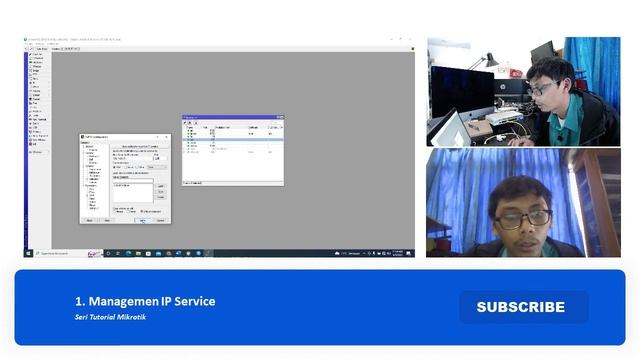
Task: Select Logging category in PuTTY tree
Action: [x=94, y=150]
